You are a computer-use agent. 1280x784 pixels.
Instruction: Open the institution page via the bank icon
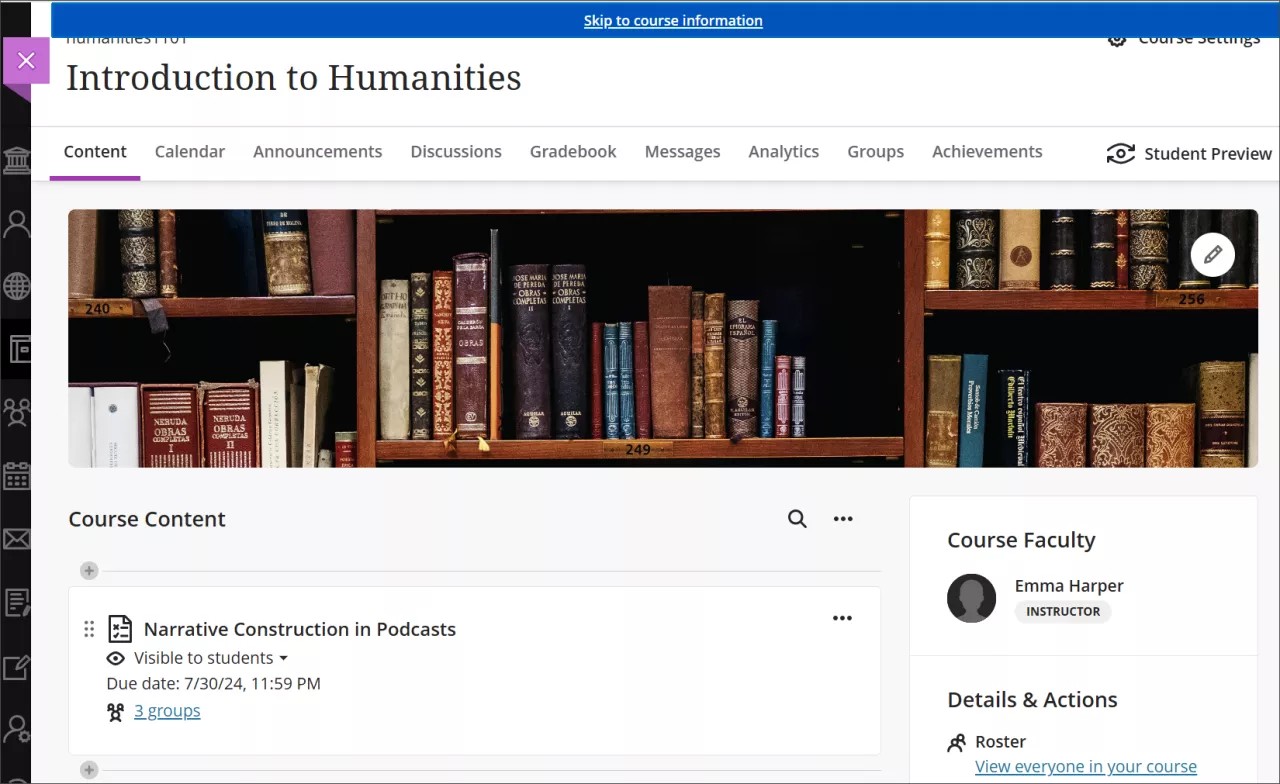[16, 160]
